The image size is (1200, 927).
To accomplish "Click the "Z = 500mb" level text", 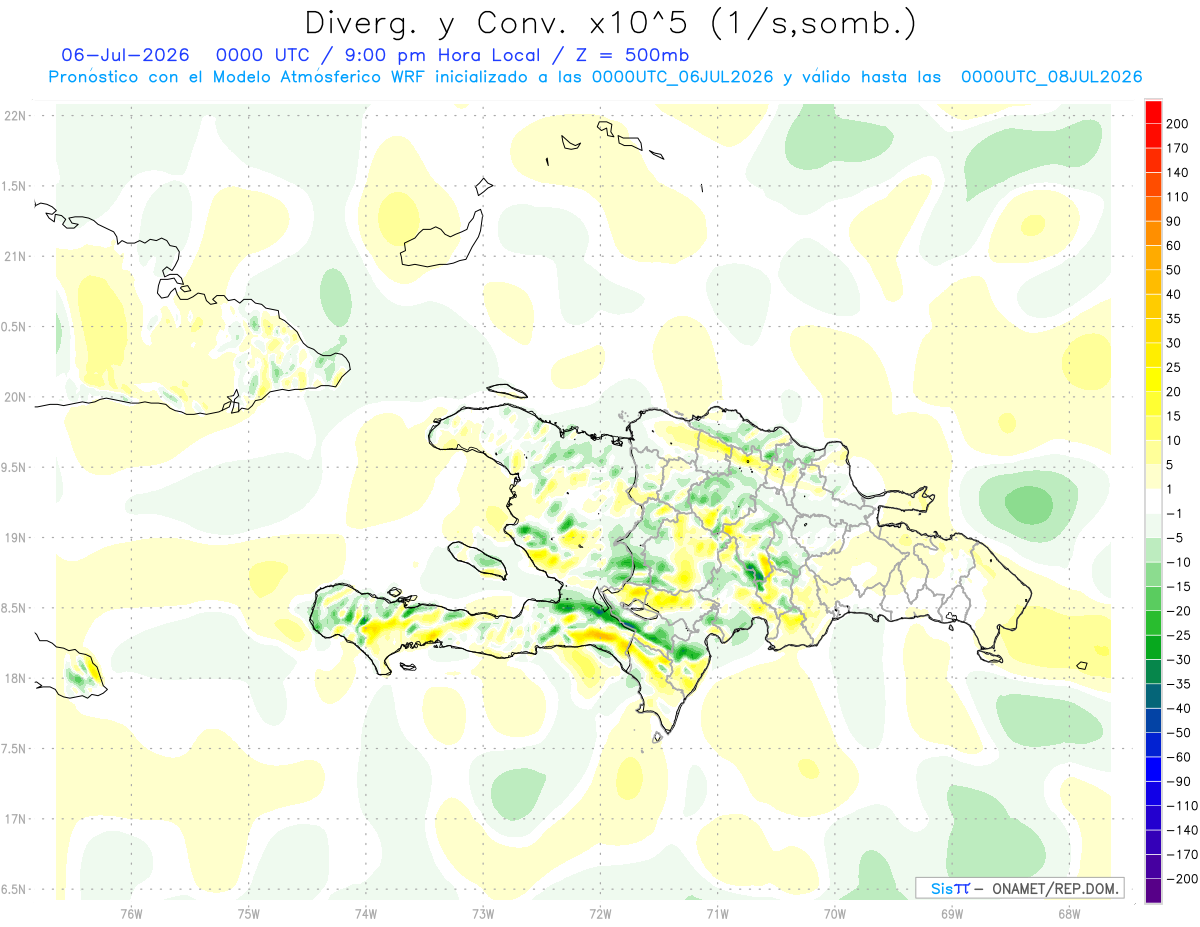I will [x=630, y=55].
